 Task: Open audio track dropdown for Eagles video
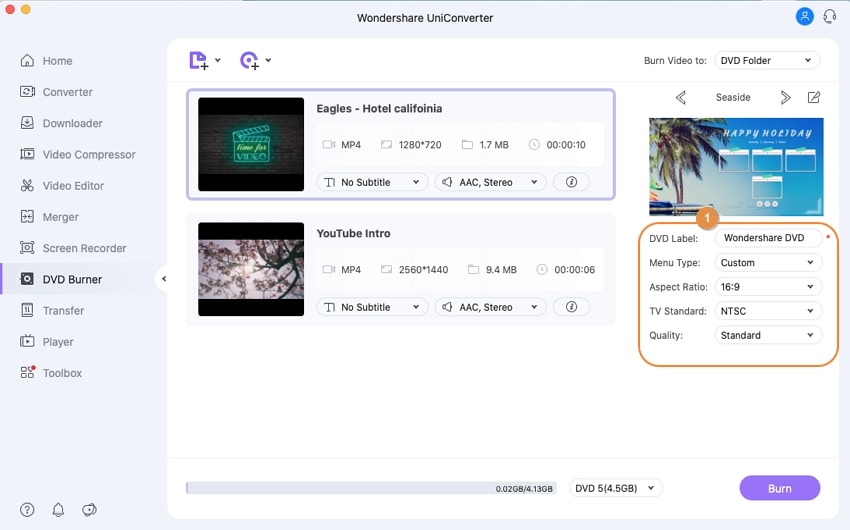490,182
